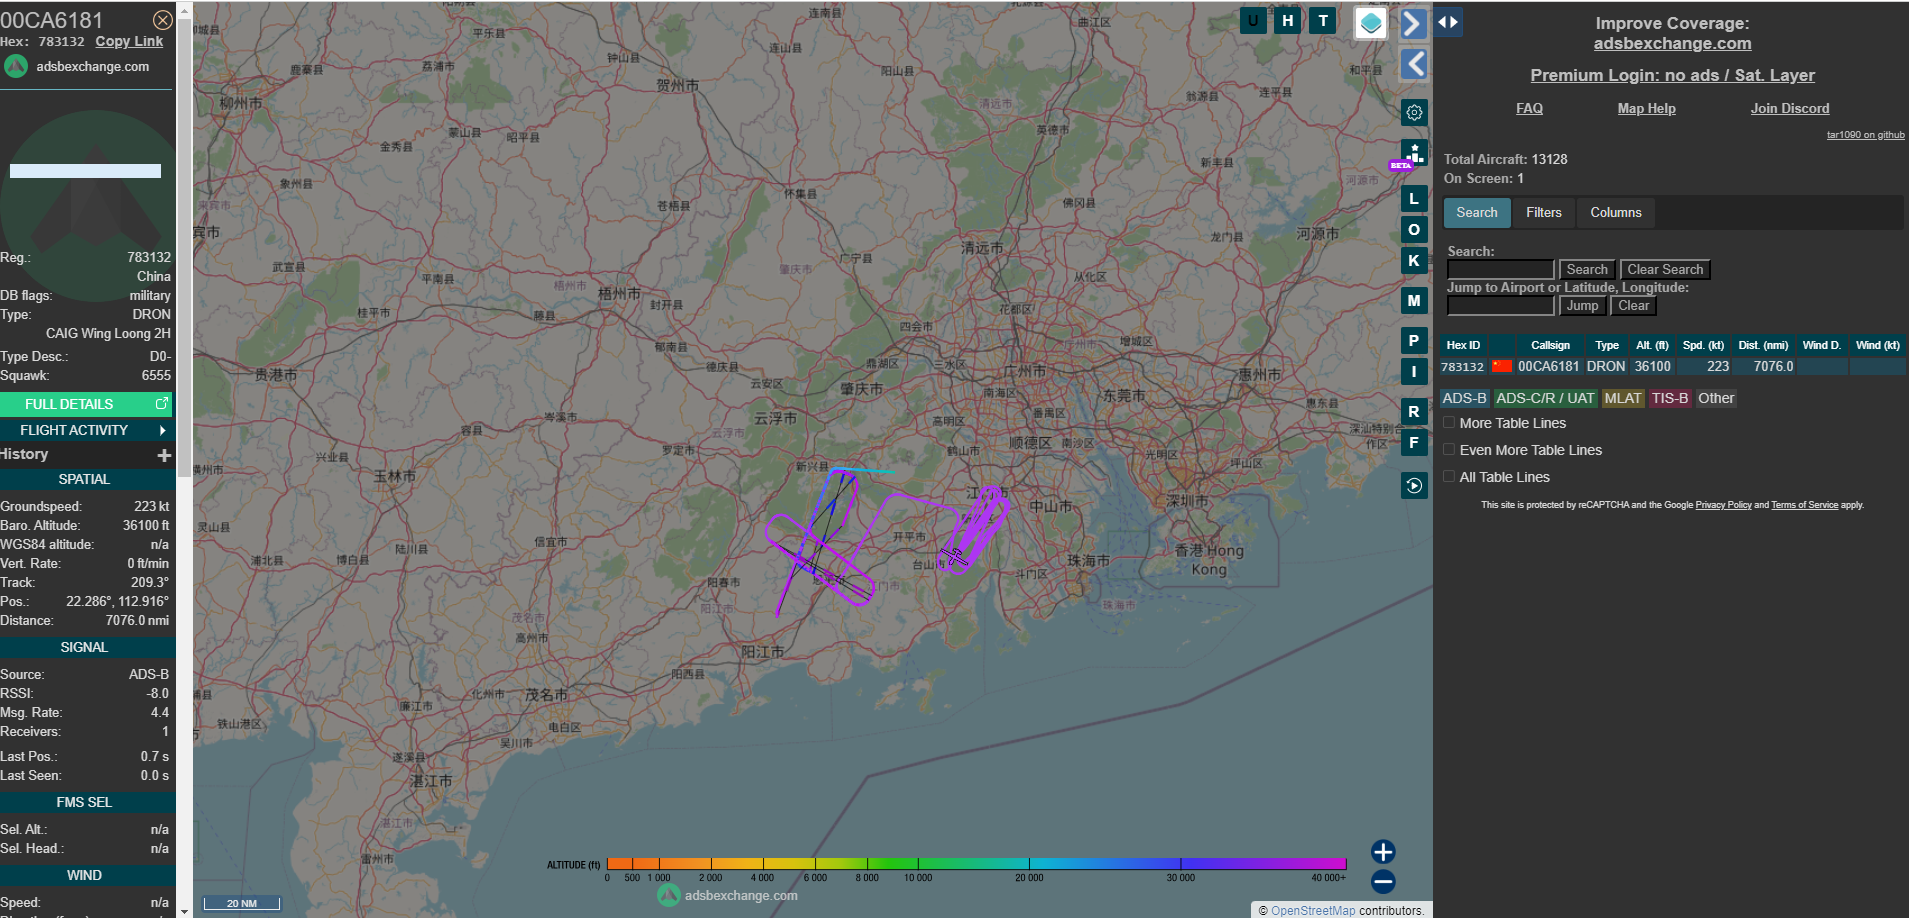Click the T map toggle button
Image resolution: width=1909 pixels, height=918 pixels.
1323,20
